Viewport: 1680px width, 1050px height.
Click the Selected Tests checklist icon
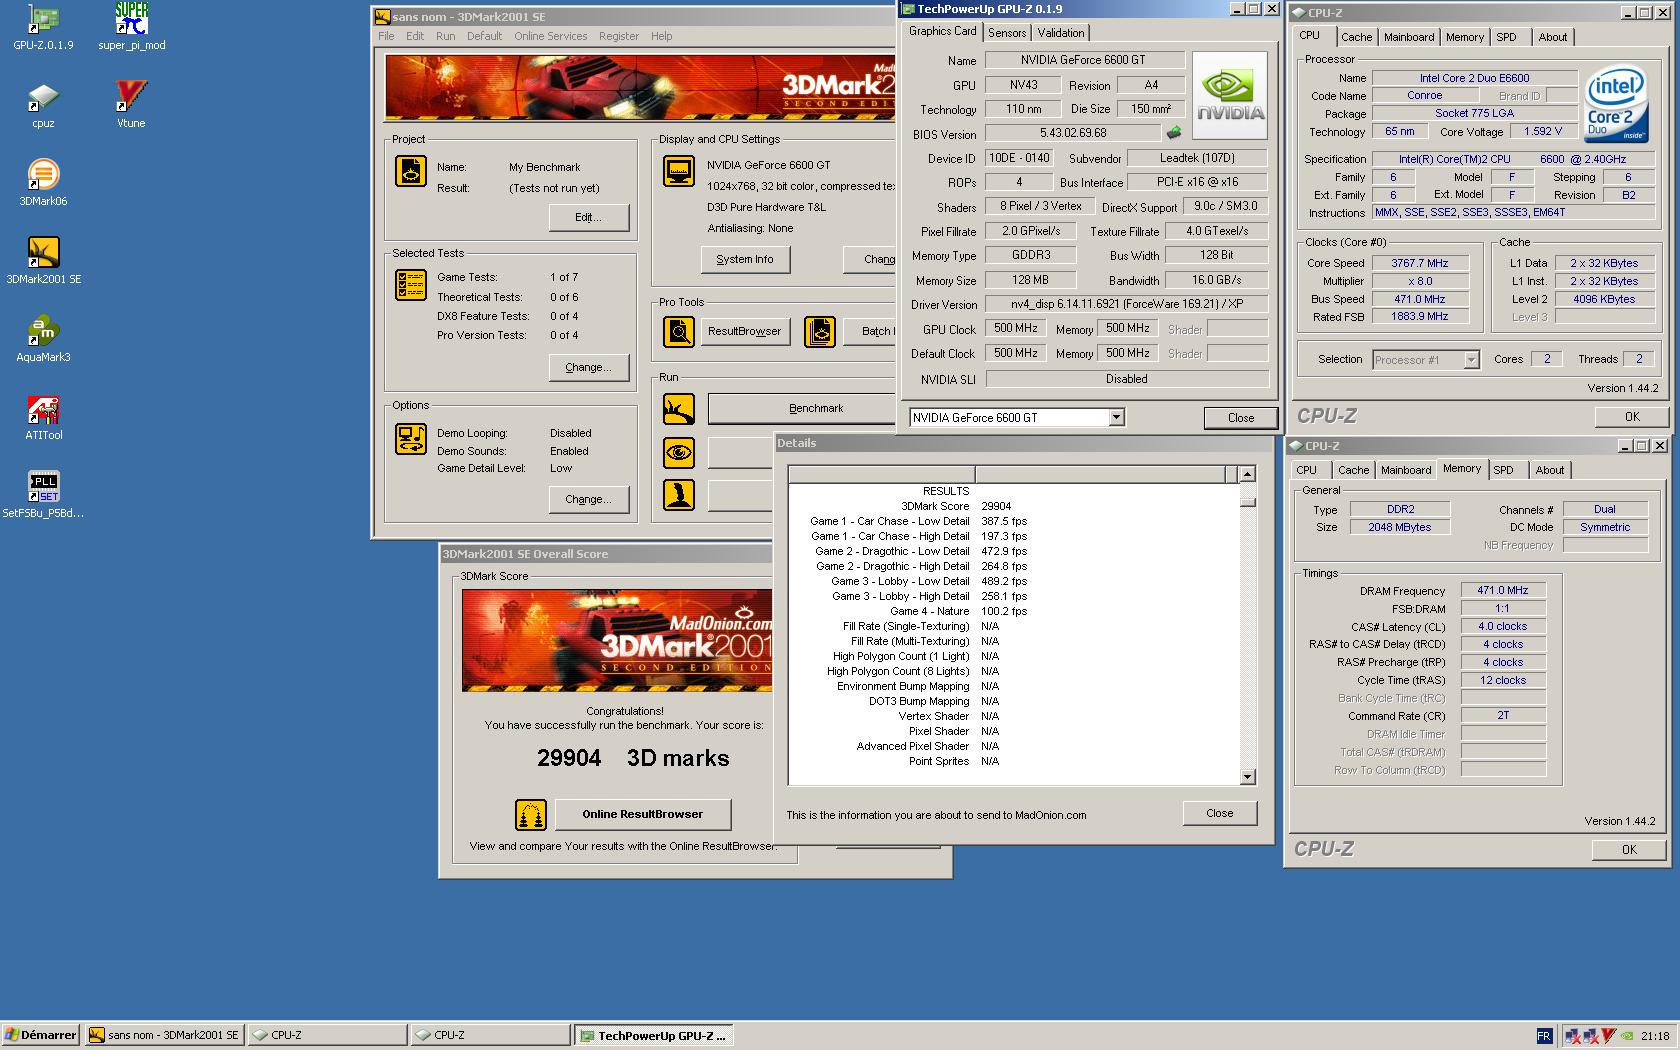tap(410, 285)
